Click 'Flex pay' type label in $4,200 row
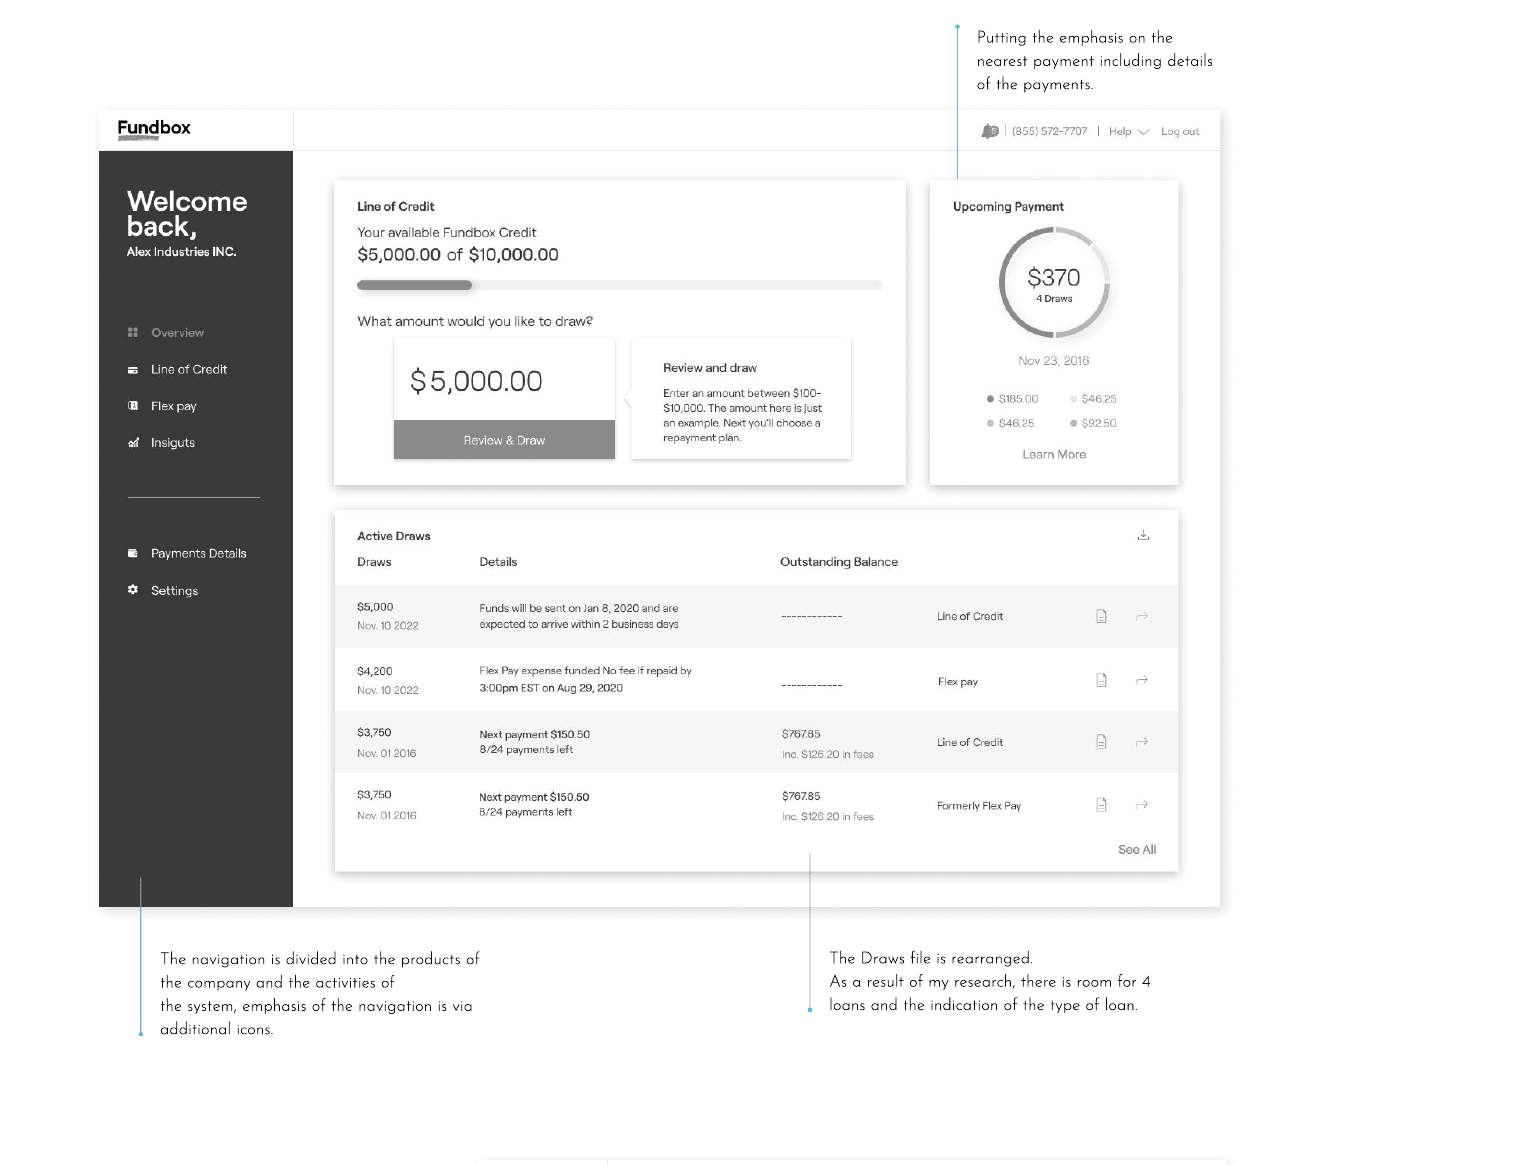This screenshot has height=1165, width=1525. tap(958, 682)
